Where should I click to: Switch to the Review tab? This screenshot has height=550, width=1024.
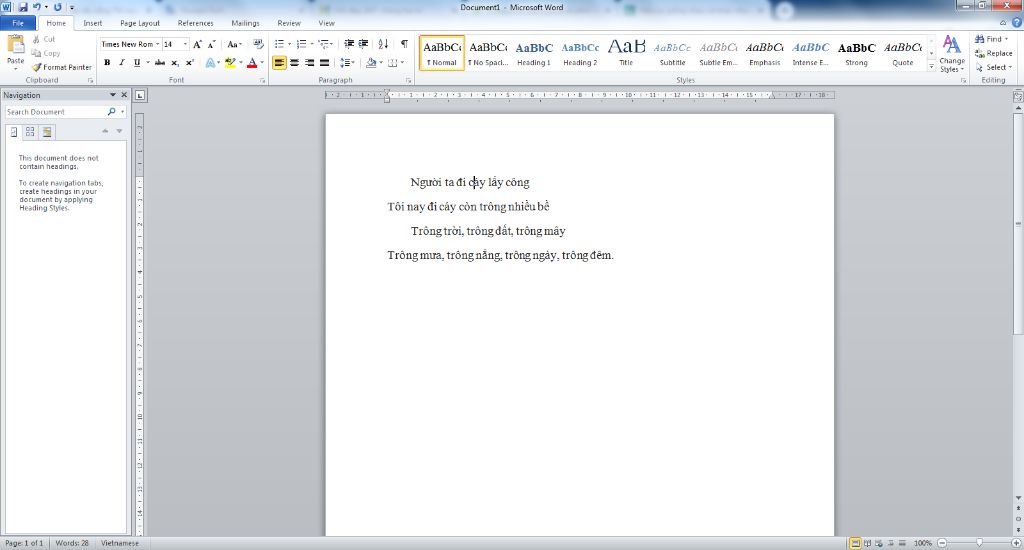pyautogui.click(x=289, y=23)
